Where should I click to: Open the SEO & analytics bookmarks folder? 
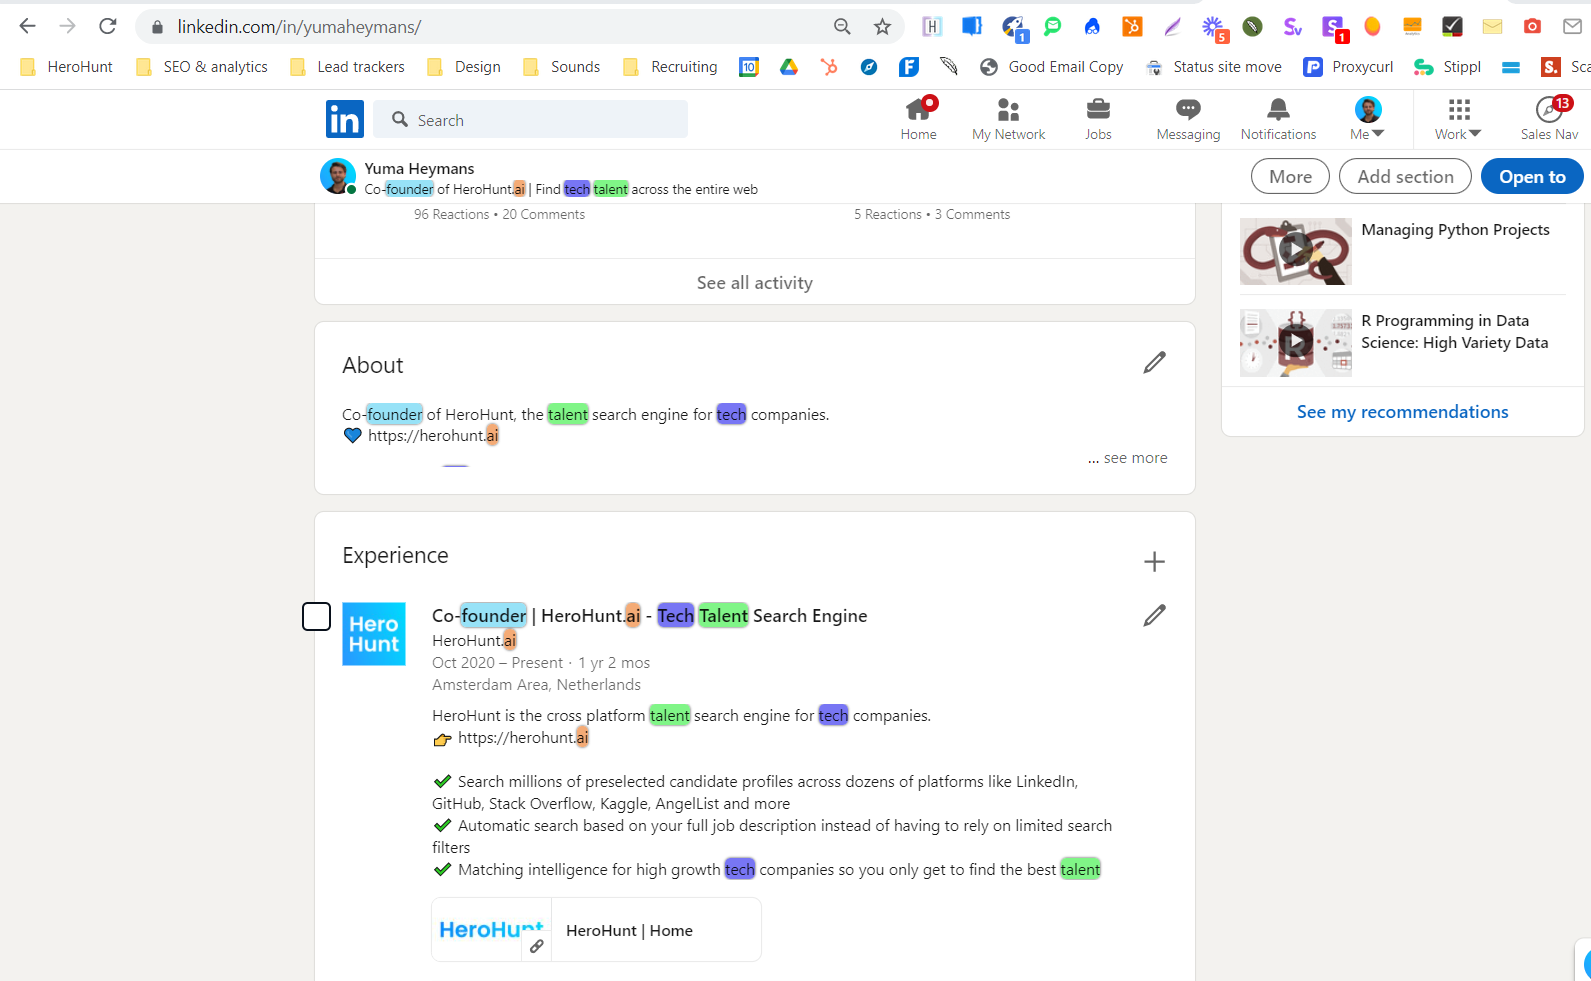[202, 67]
